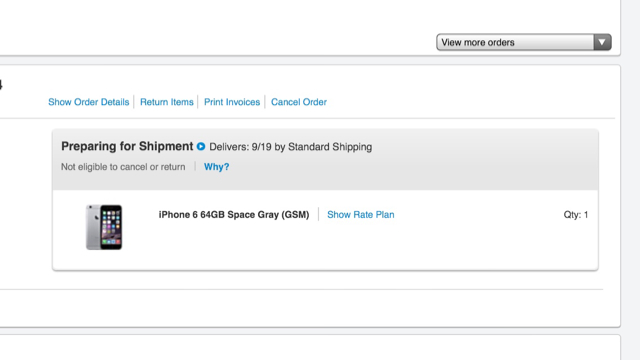
Task: Select the Return Items link
Action: point(167,102)
